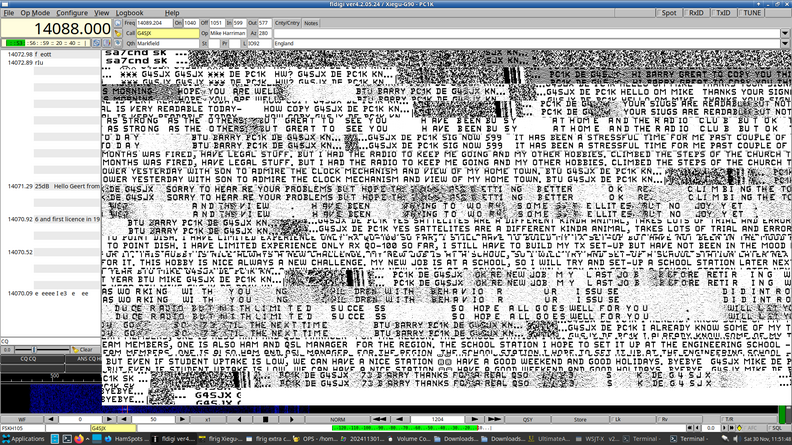The image size is (792, 445).
Task: Switch to the Notes tab
Action: 311,23
